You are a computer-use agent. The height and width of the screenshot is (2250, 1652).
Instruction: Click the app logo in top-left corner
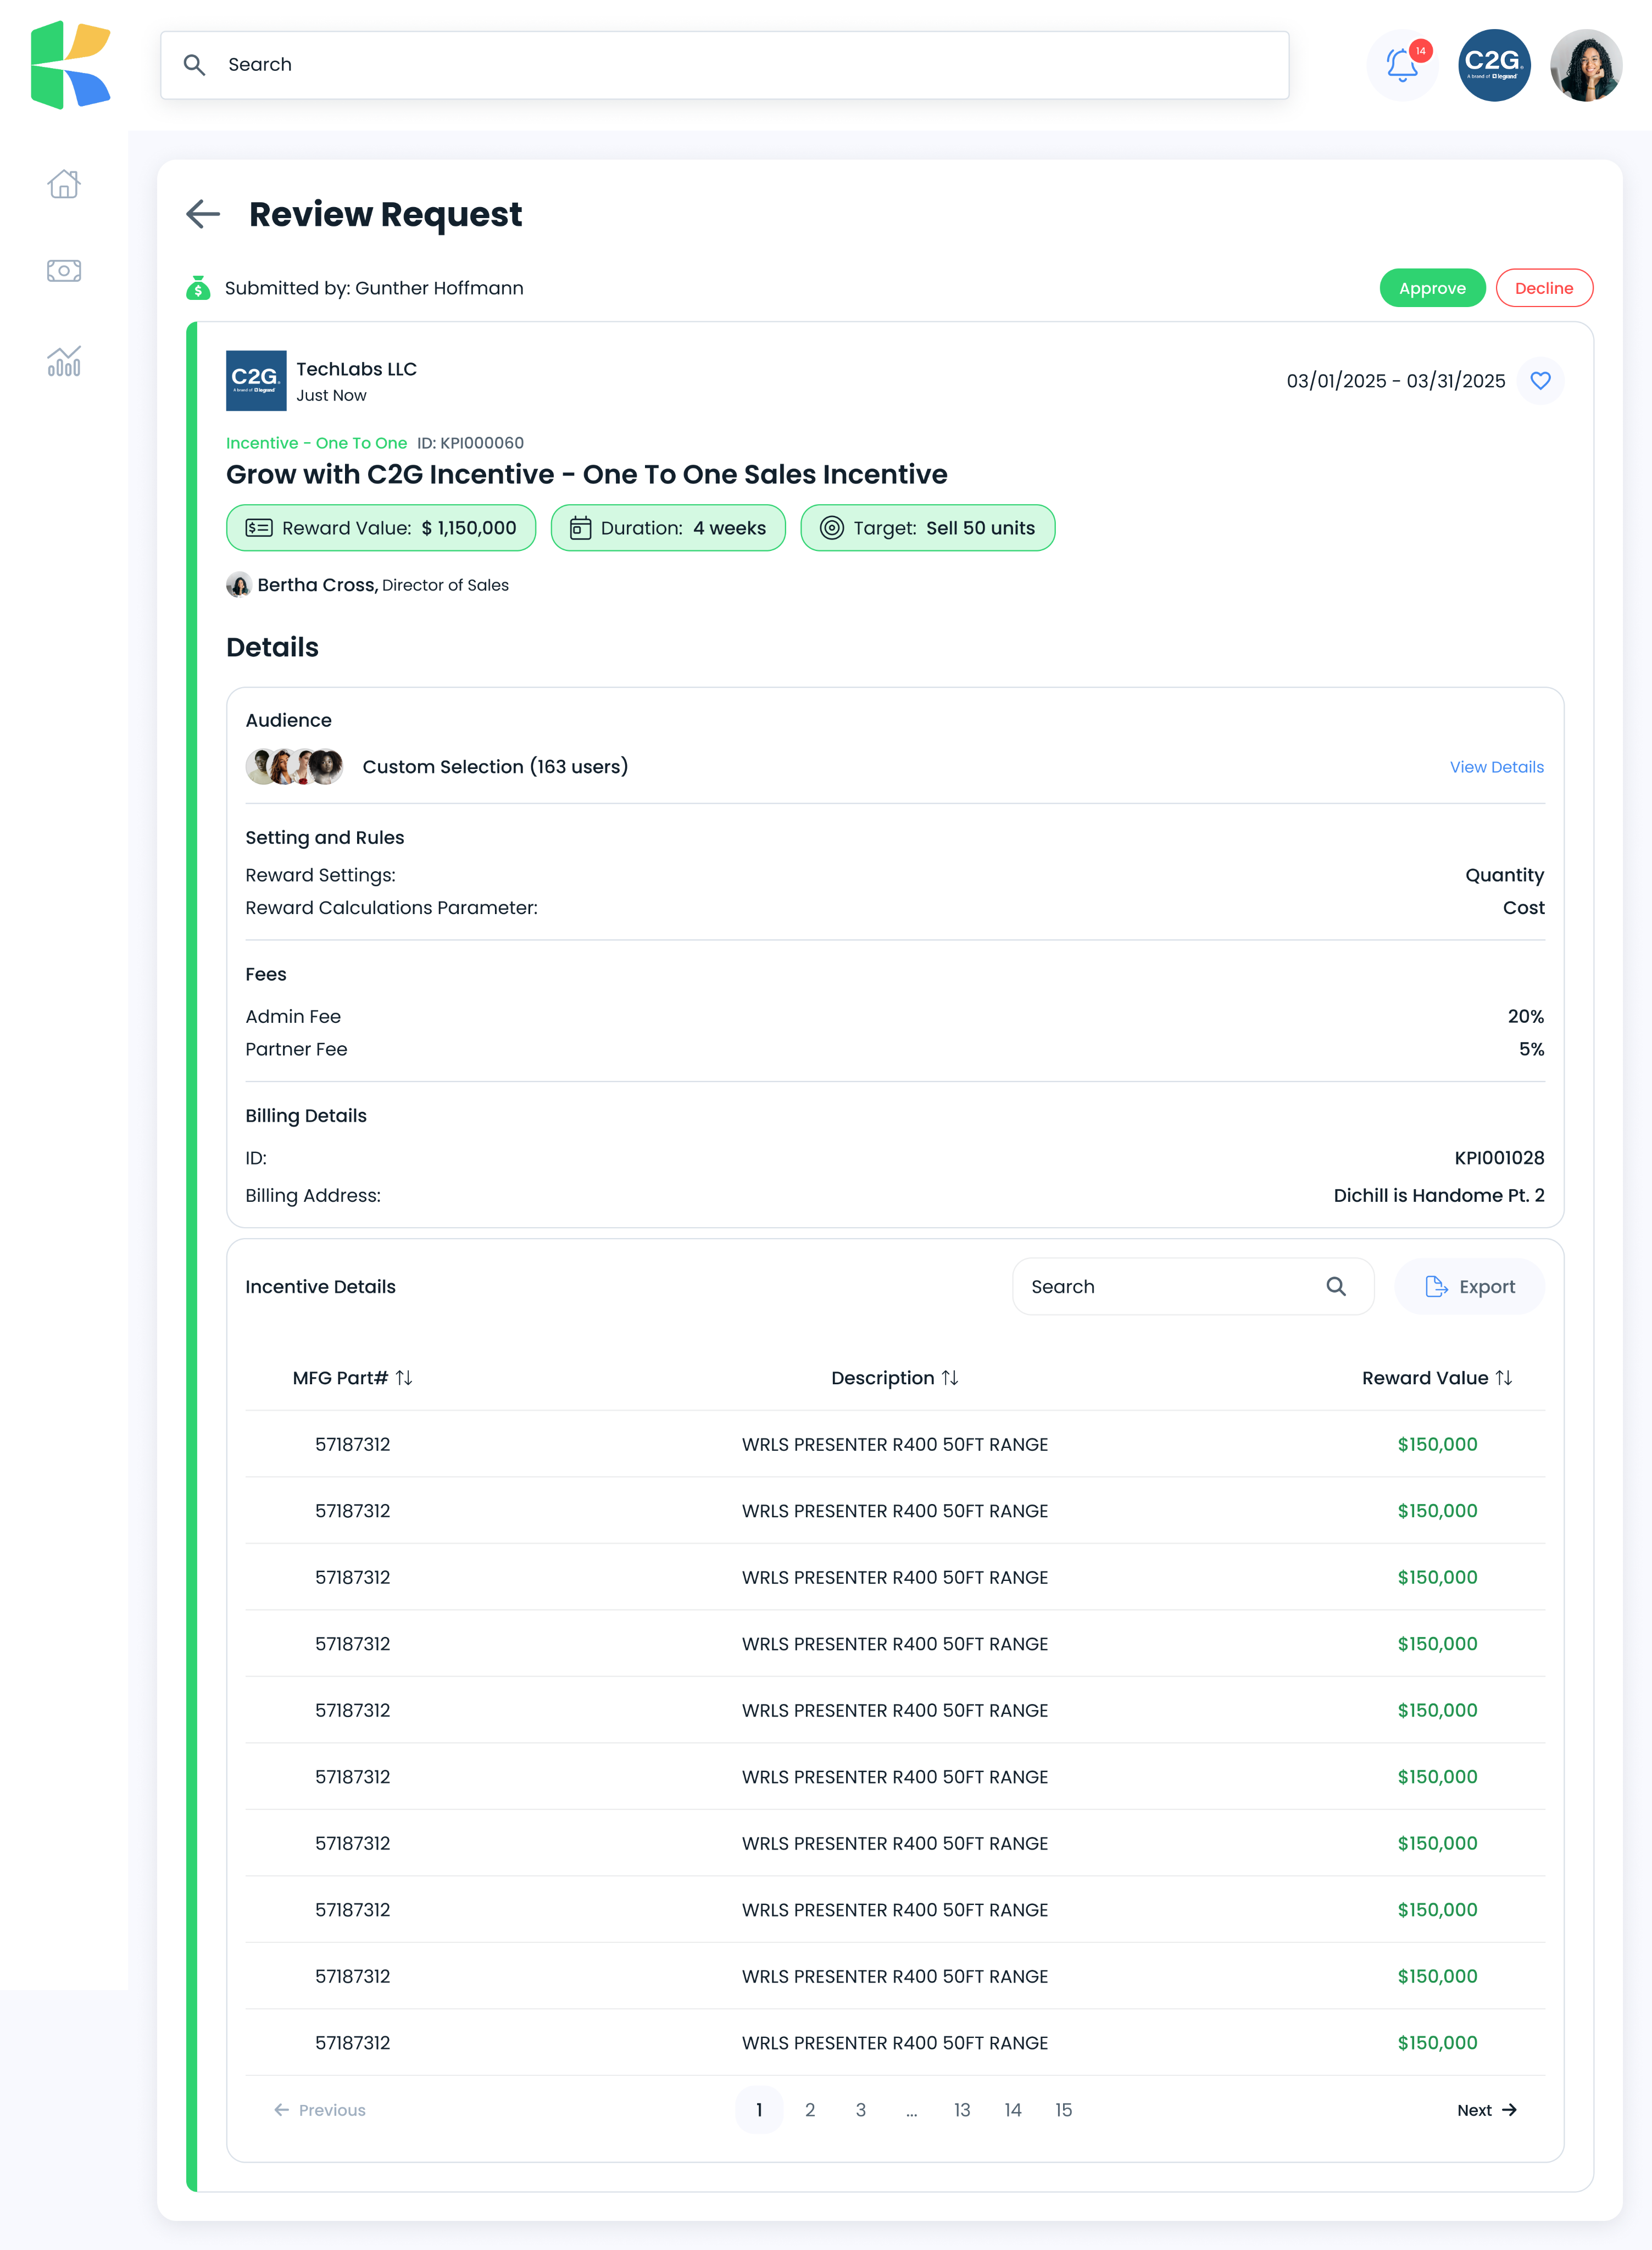click(x=70, y=65)
